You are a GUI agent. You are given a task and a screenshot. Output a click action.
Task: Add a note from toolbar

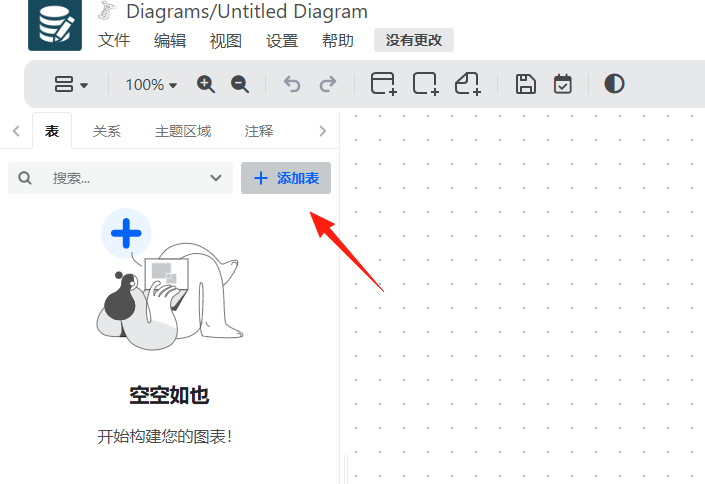(x=468, y=84)
